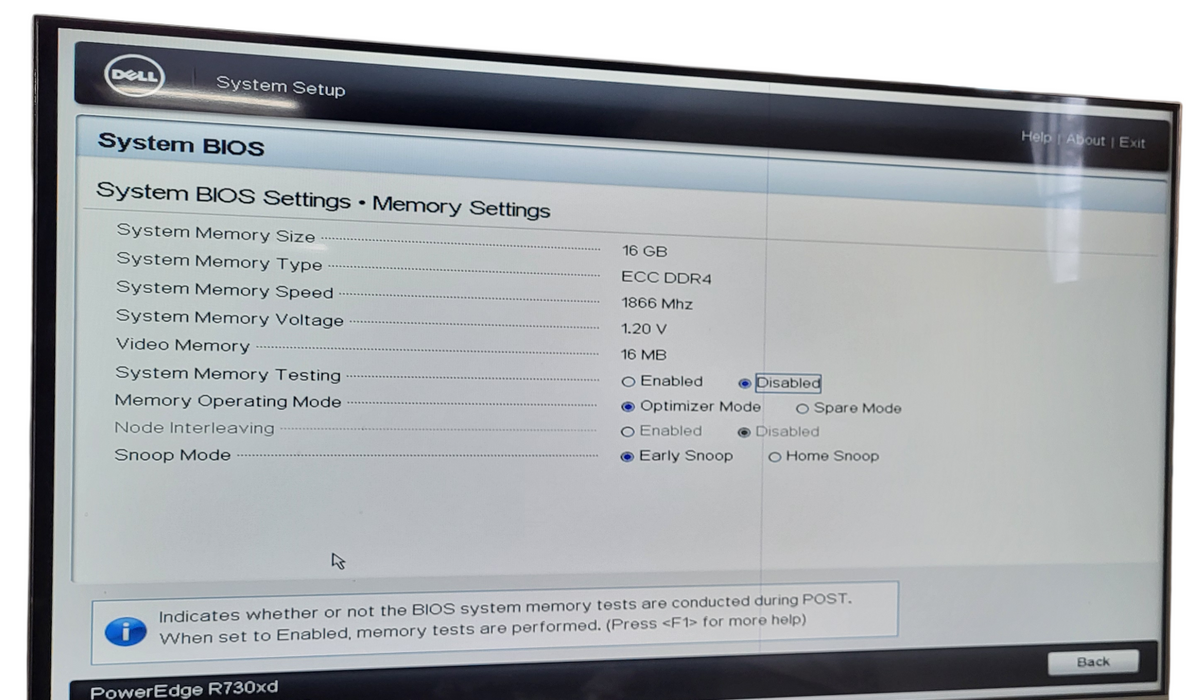
Task: Choose Optimizer Mode for Memory Operating Mode
Action: pos(627,406)
